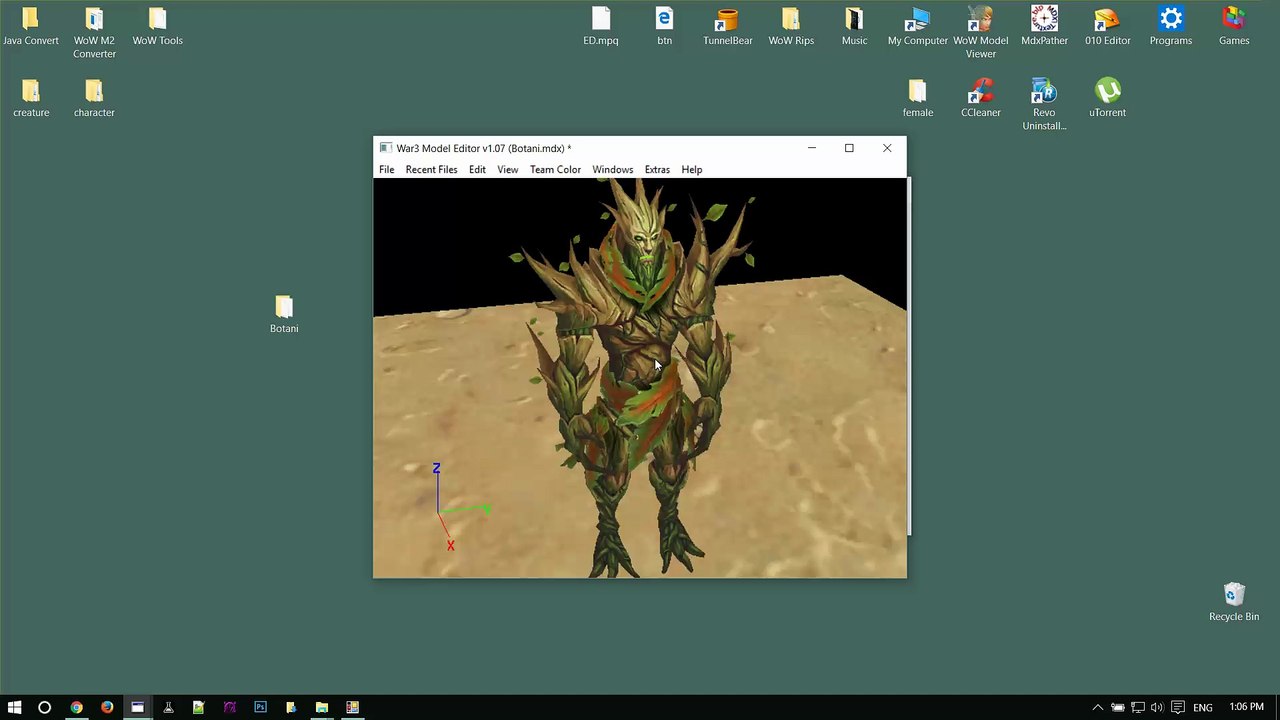Open the Extras menu
1280x720 pixels.
click(657, 169)
